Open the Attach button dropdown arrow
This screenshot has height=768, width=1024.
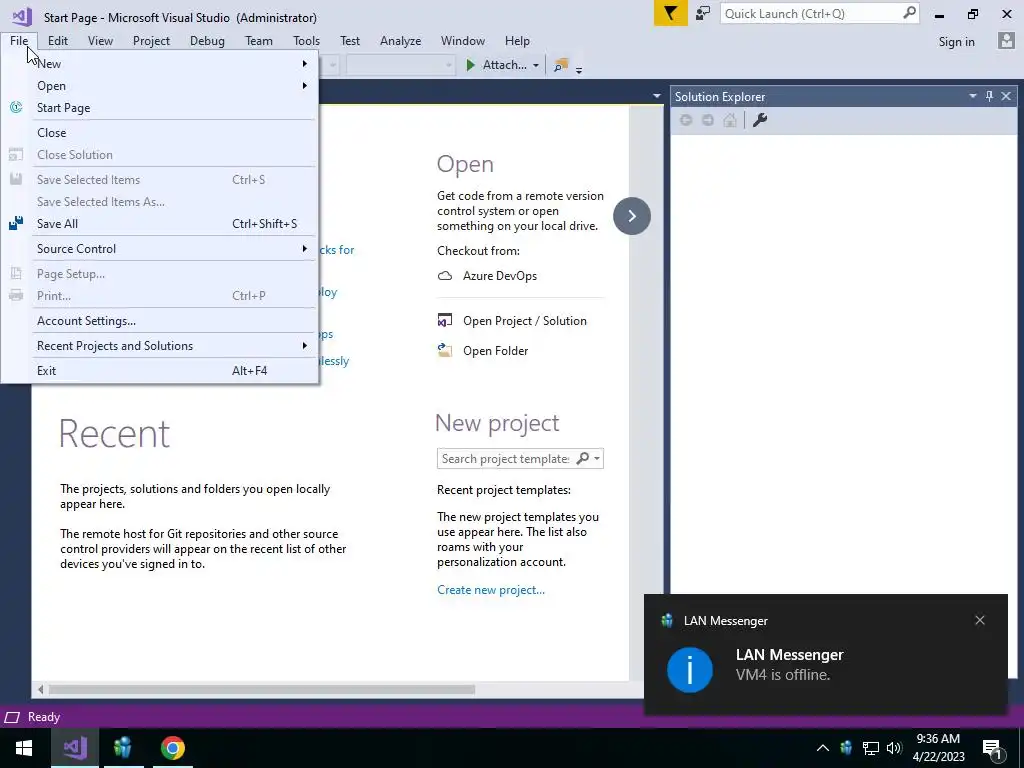point(536,65)
